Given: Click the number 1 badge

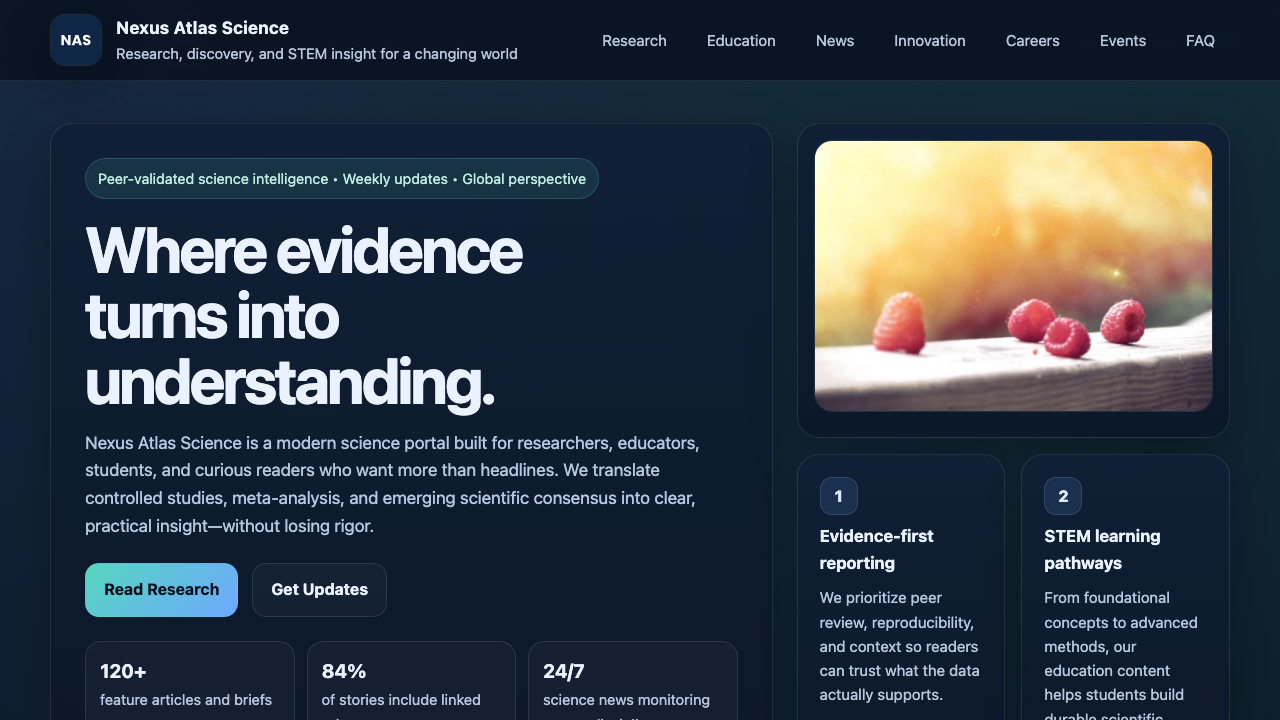Looking at the screenshot, I should (838, 496).
